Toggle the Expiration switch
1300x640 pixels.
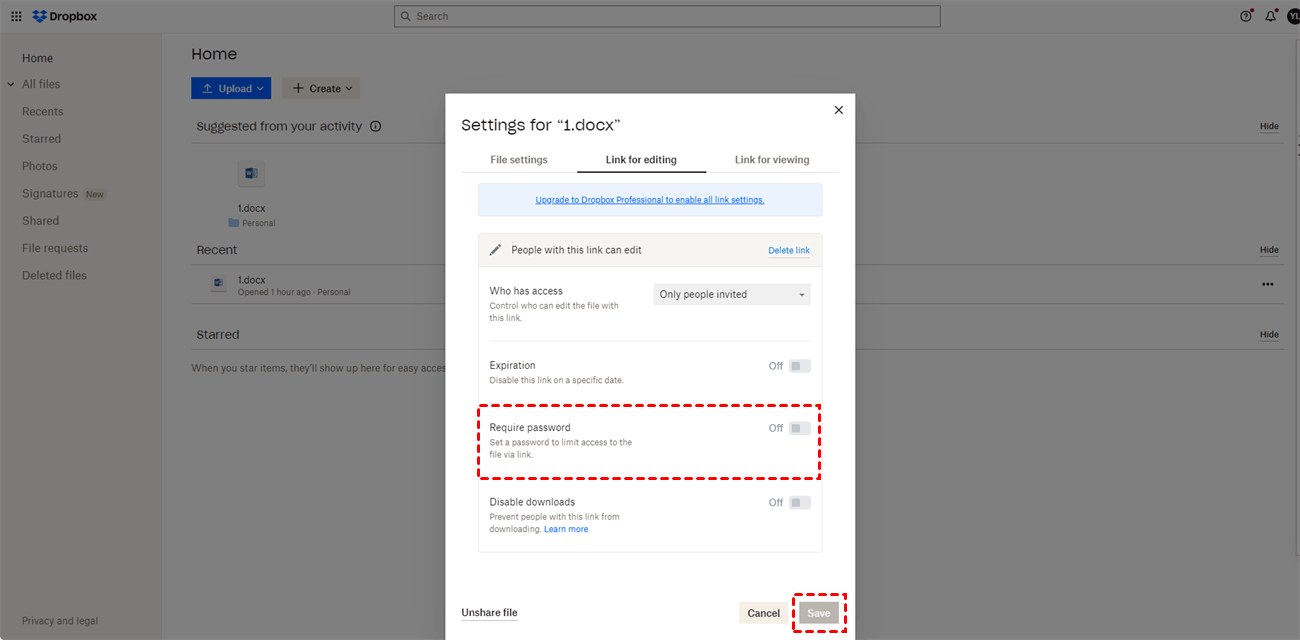[799, 366]
